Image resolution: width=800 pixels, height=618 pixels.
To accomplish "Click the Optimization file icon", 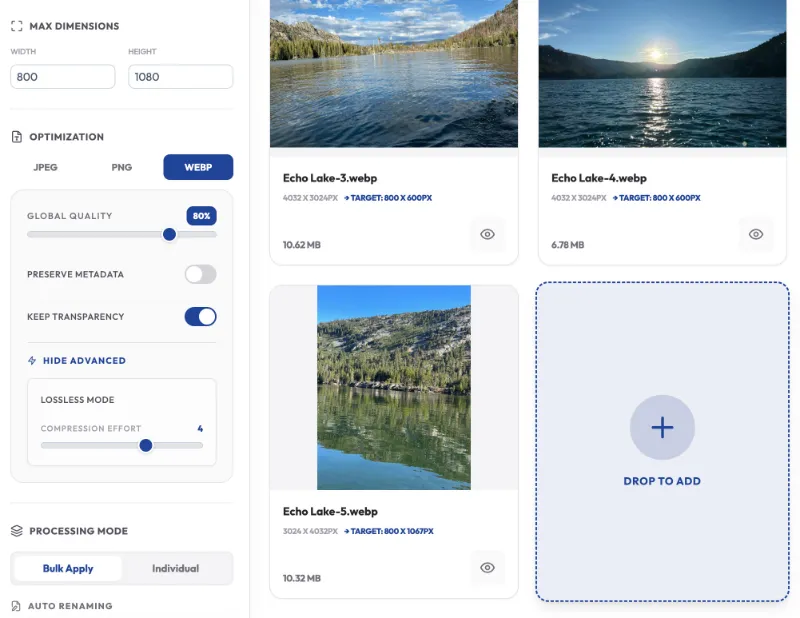I will pyautogui.click(x=16, y=137).
